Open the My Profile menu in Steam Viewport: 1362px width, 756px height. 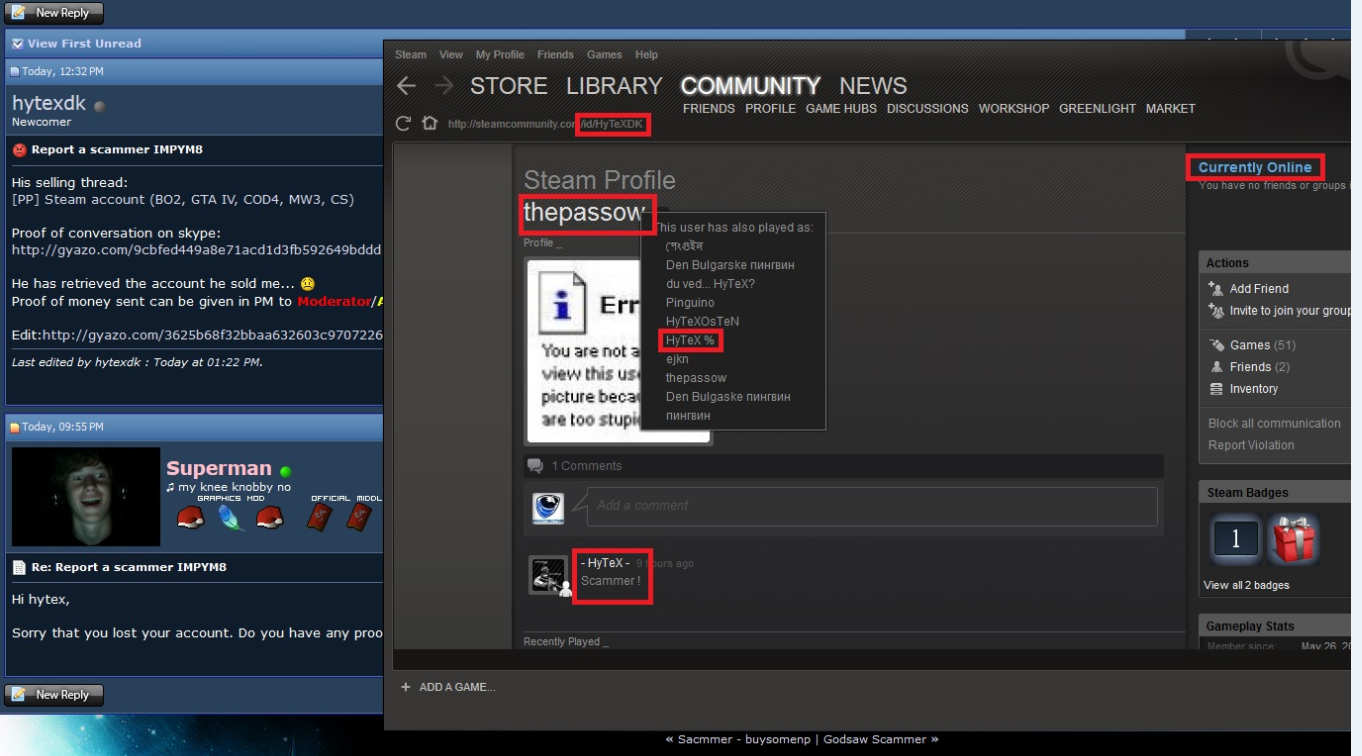[500, 55]
